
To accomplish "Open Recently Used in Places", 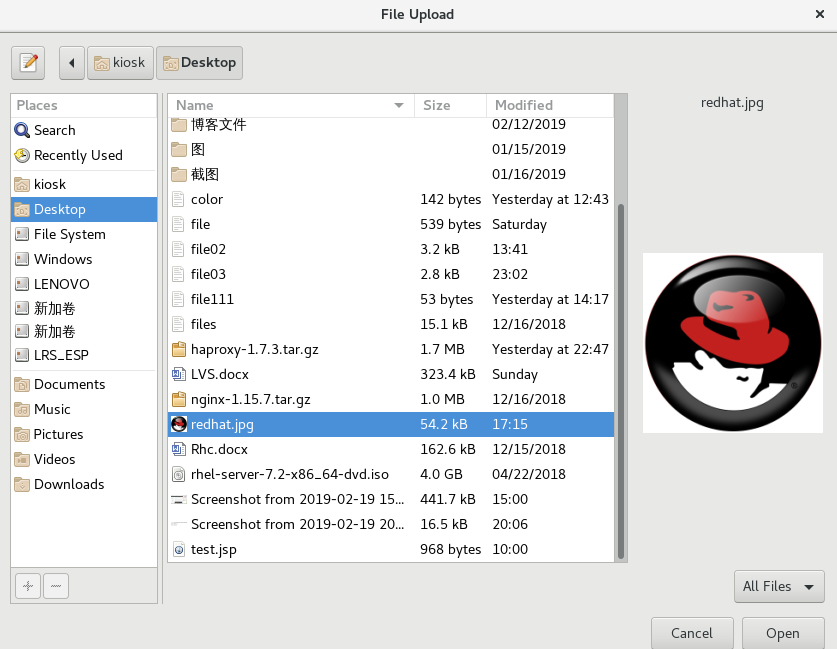I will coord(84,155).
